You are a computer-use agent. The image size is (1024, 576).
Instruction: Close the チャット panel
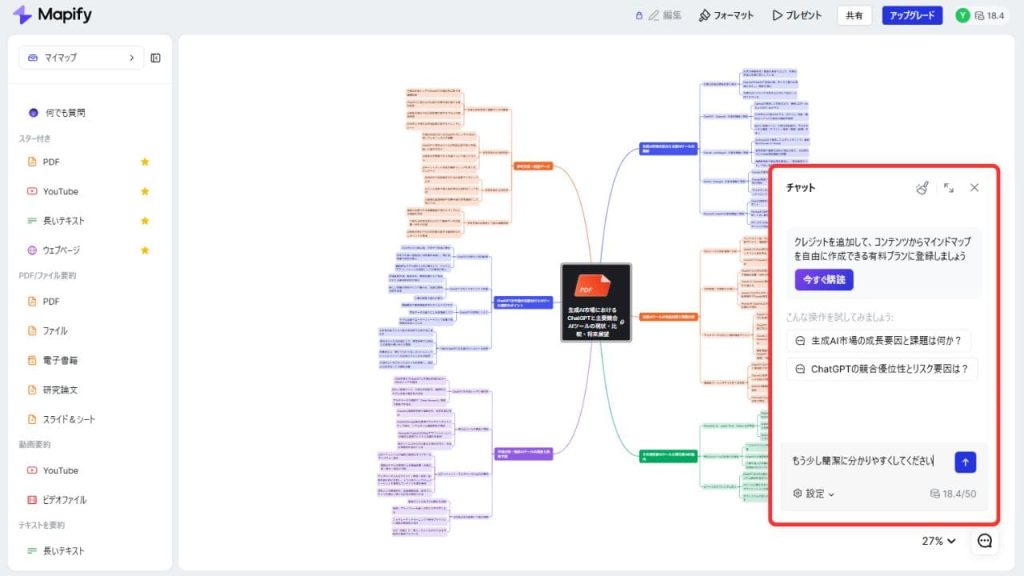click(x=974, y=188)
